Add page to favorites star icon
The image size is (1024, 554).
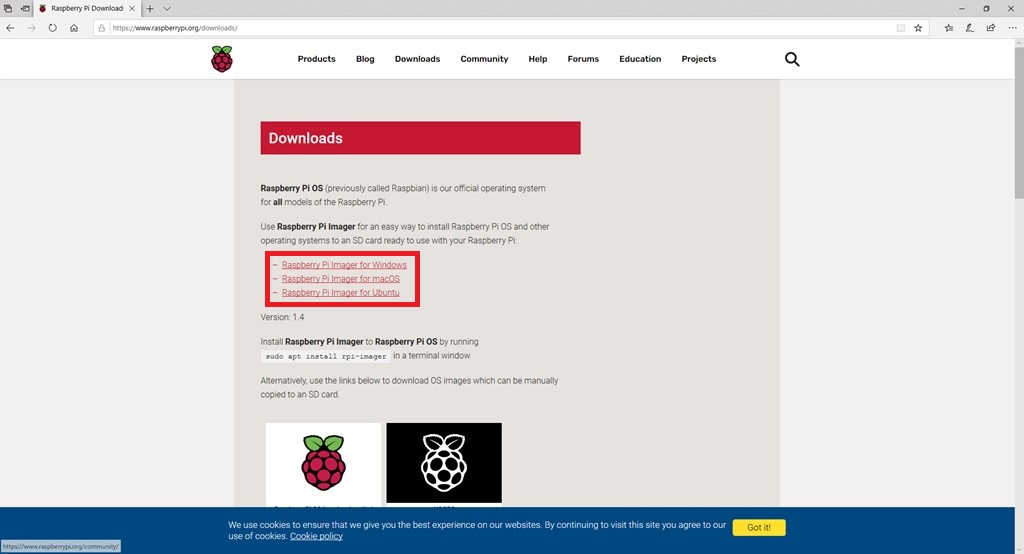918,28
